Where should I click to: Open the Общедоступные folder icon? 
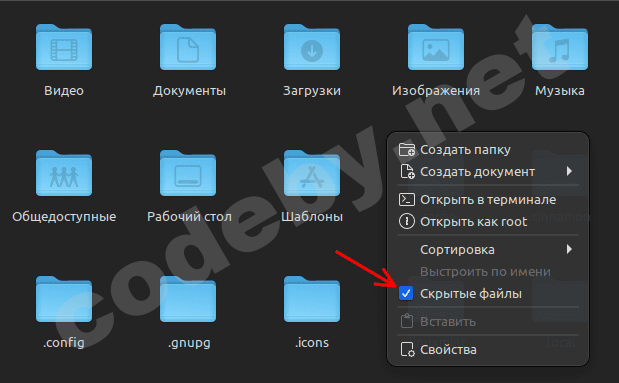pyautogui.click(x=64, y=173)
